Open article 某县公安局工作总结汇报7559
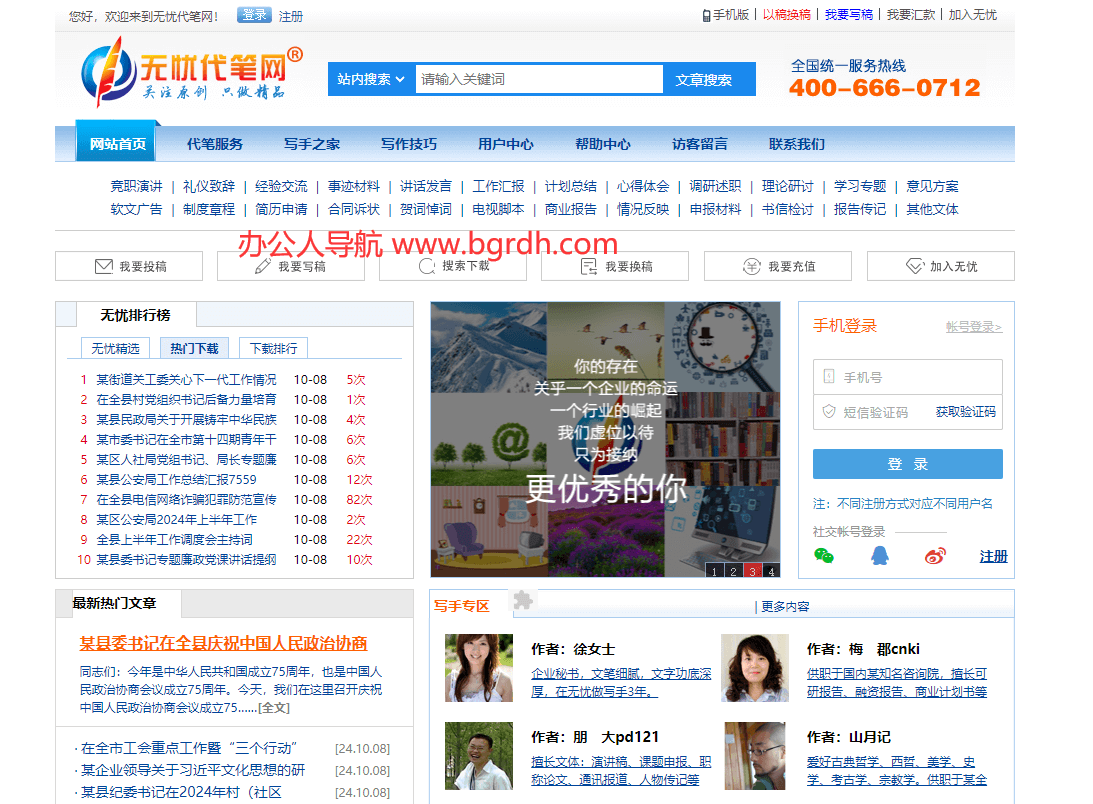 176,480
